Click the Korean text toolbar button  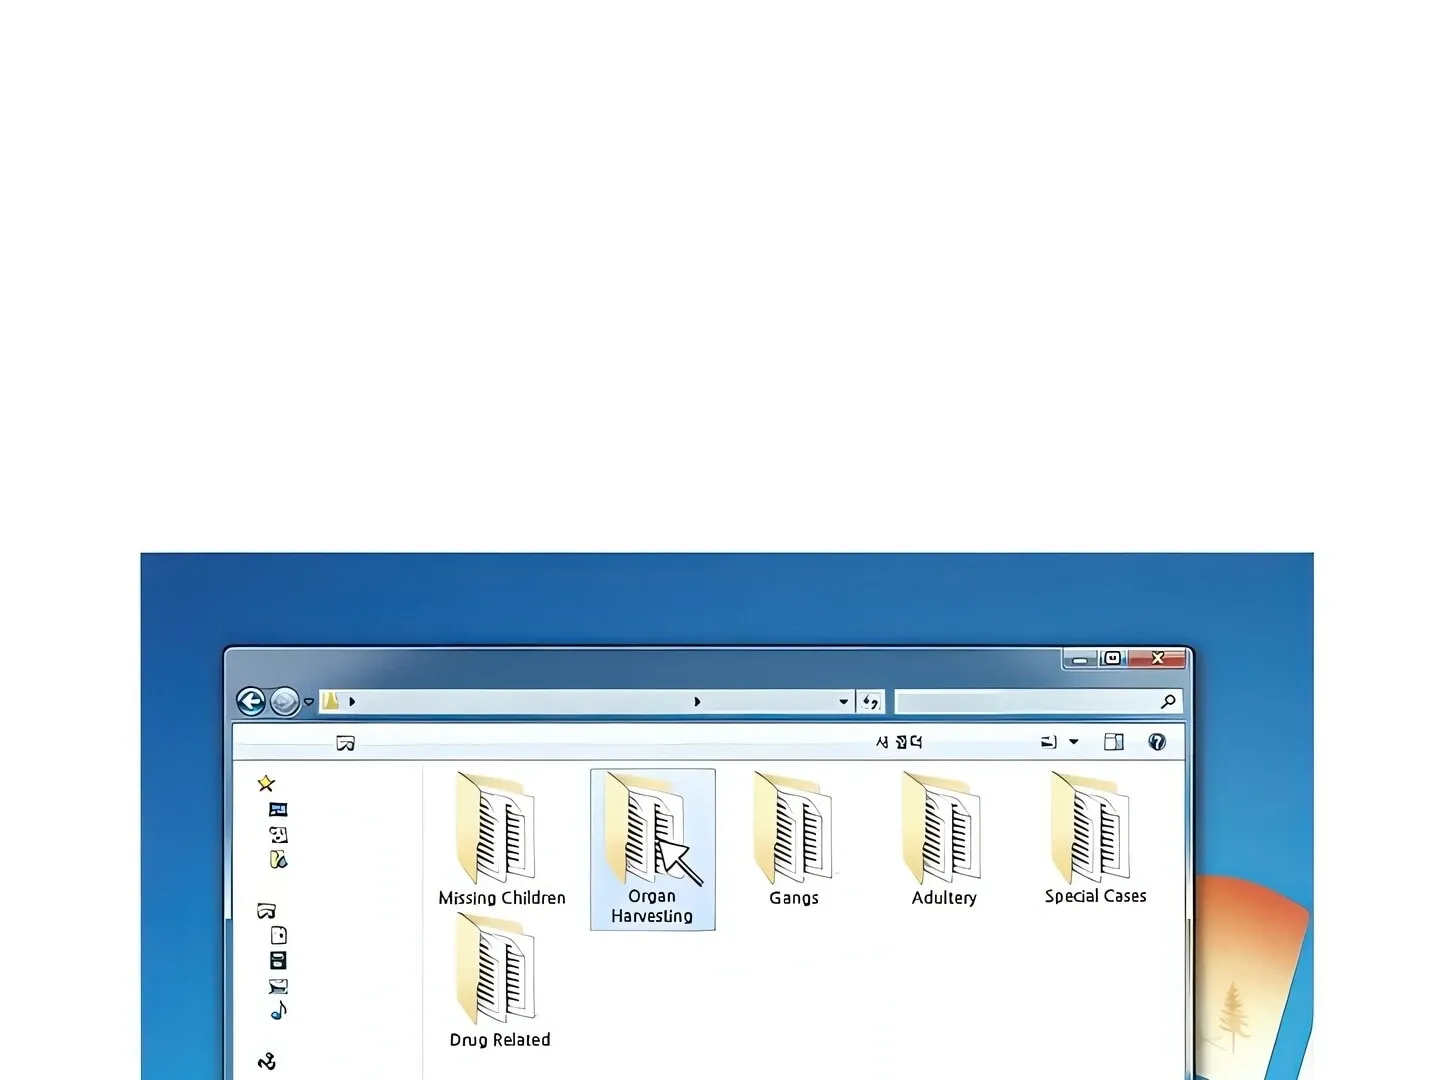click(x=899, y=742)
